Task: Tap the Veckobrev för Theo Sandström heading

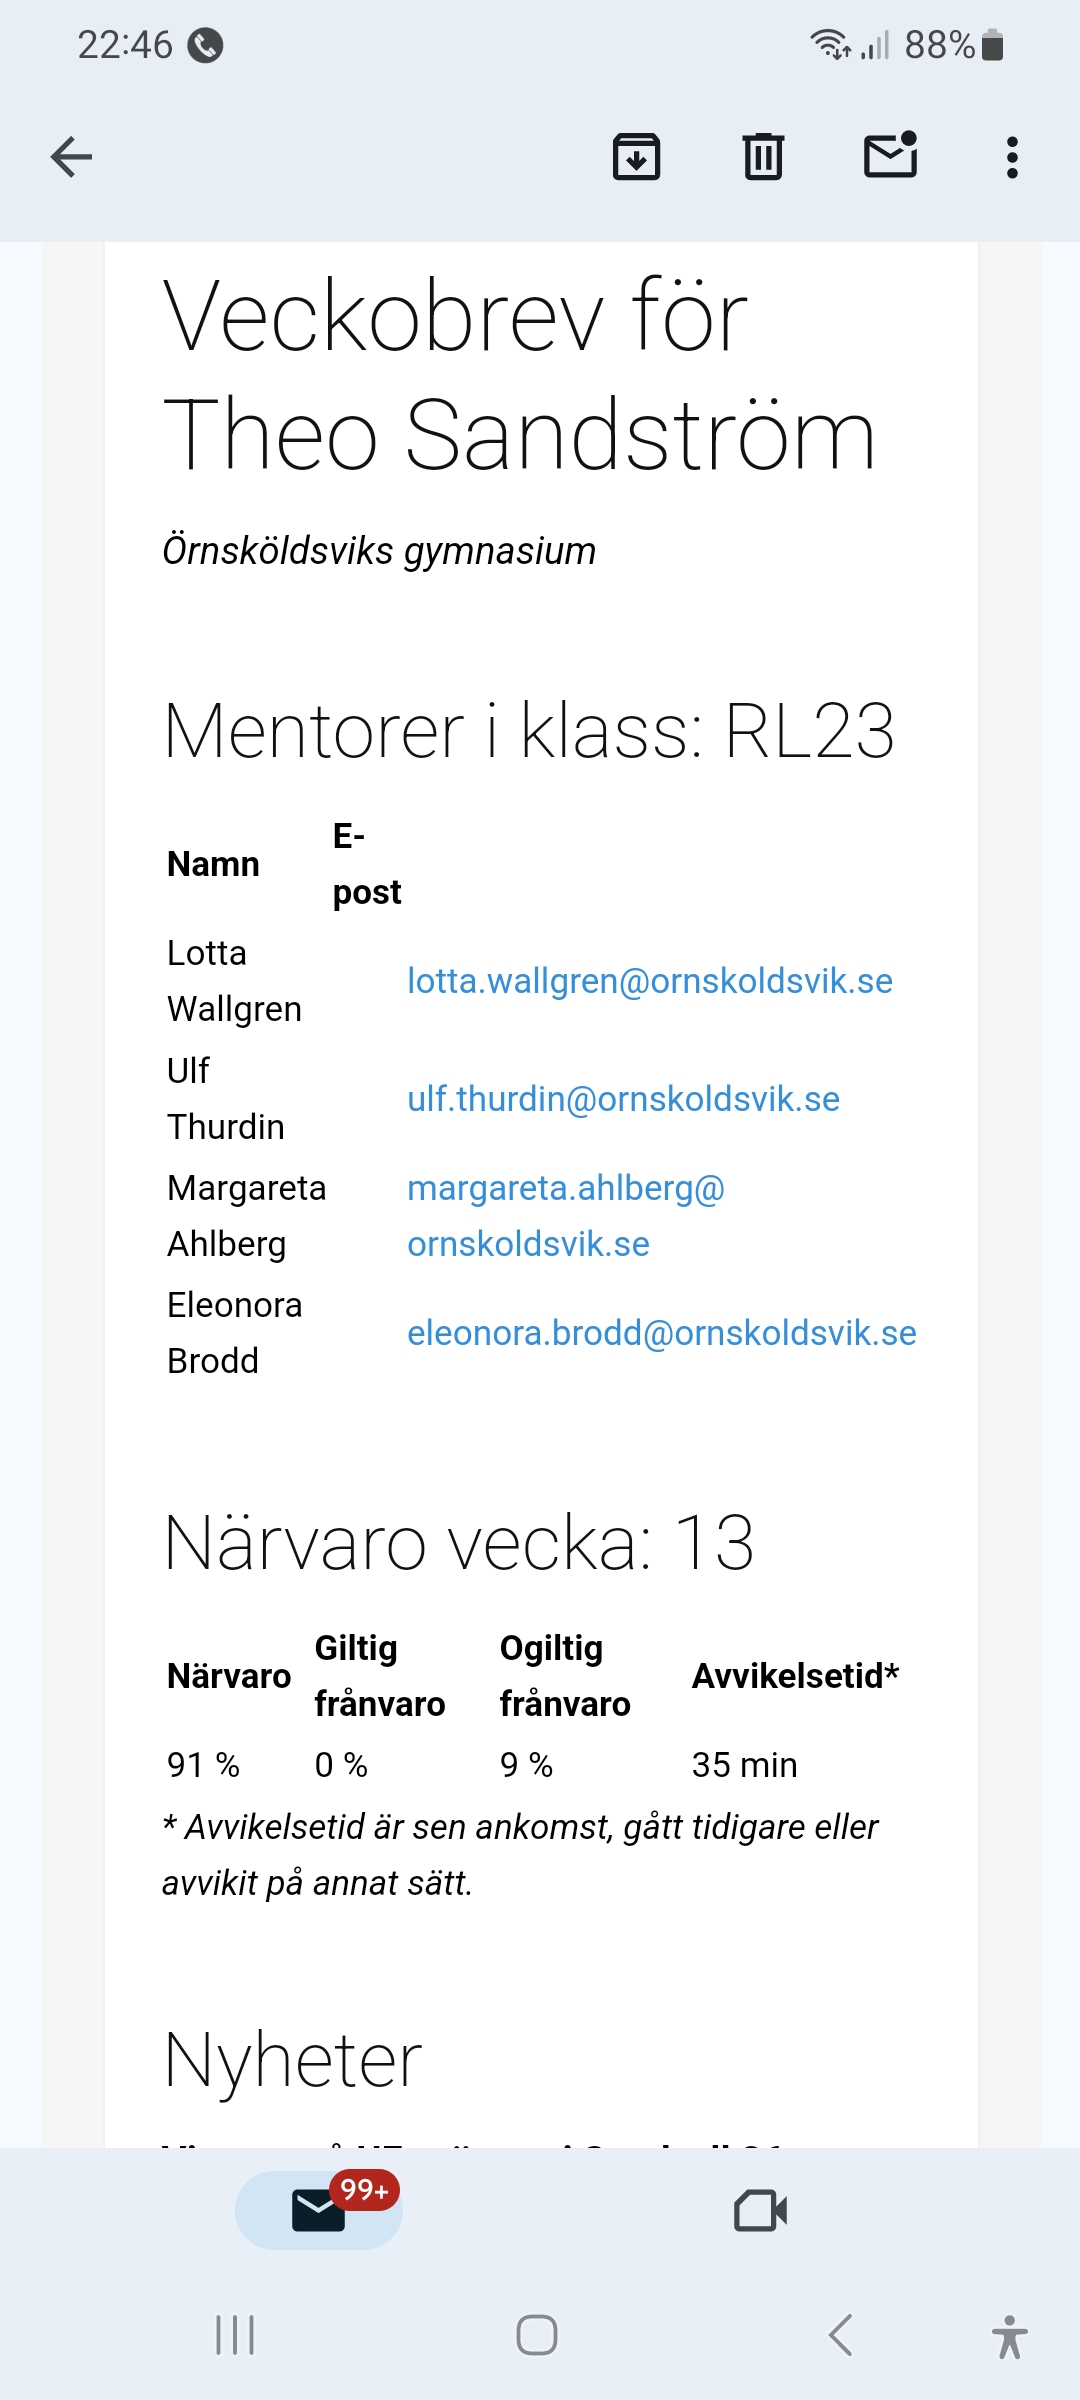Action: coord(519,376)
